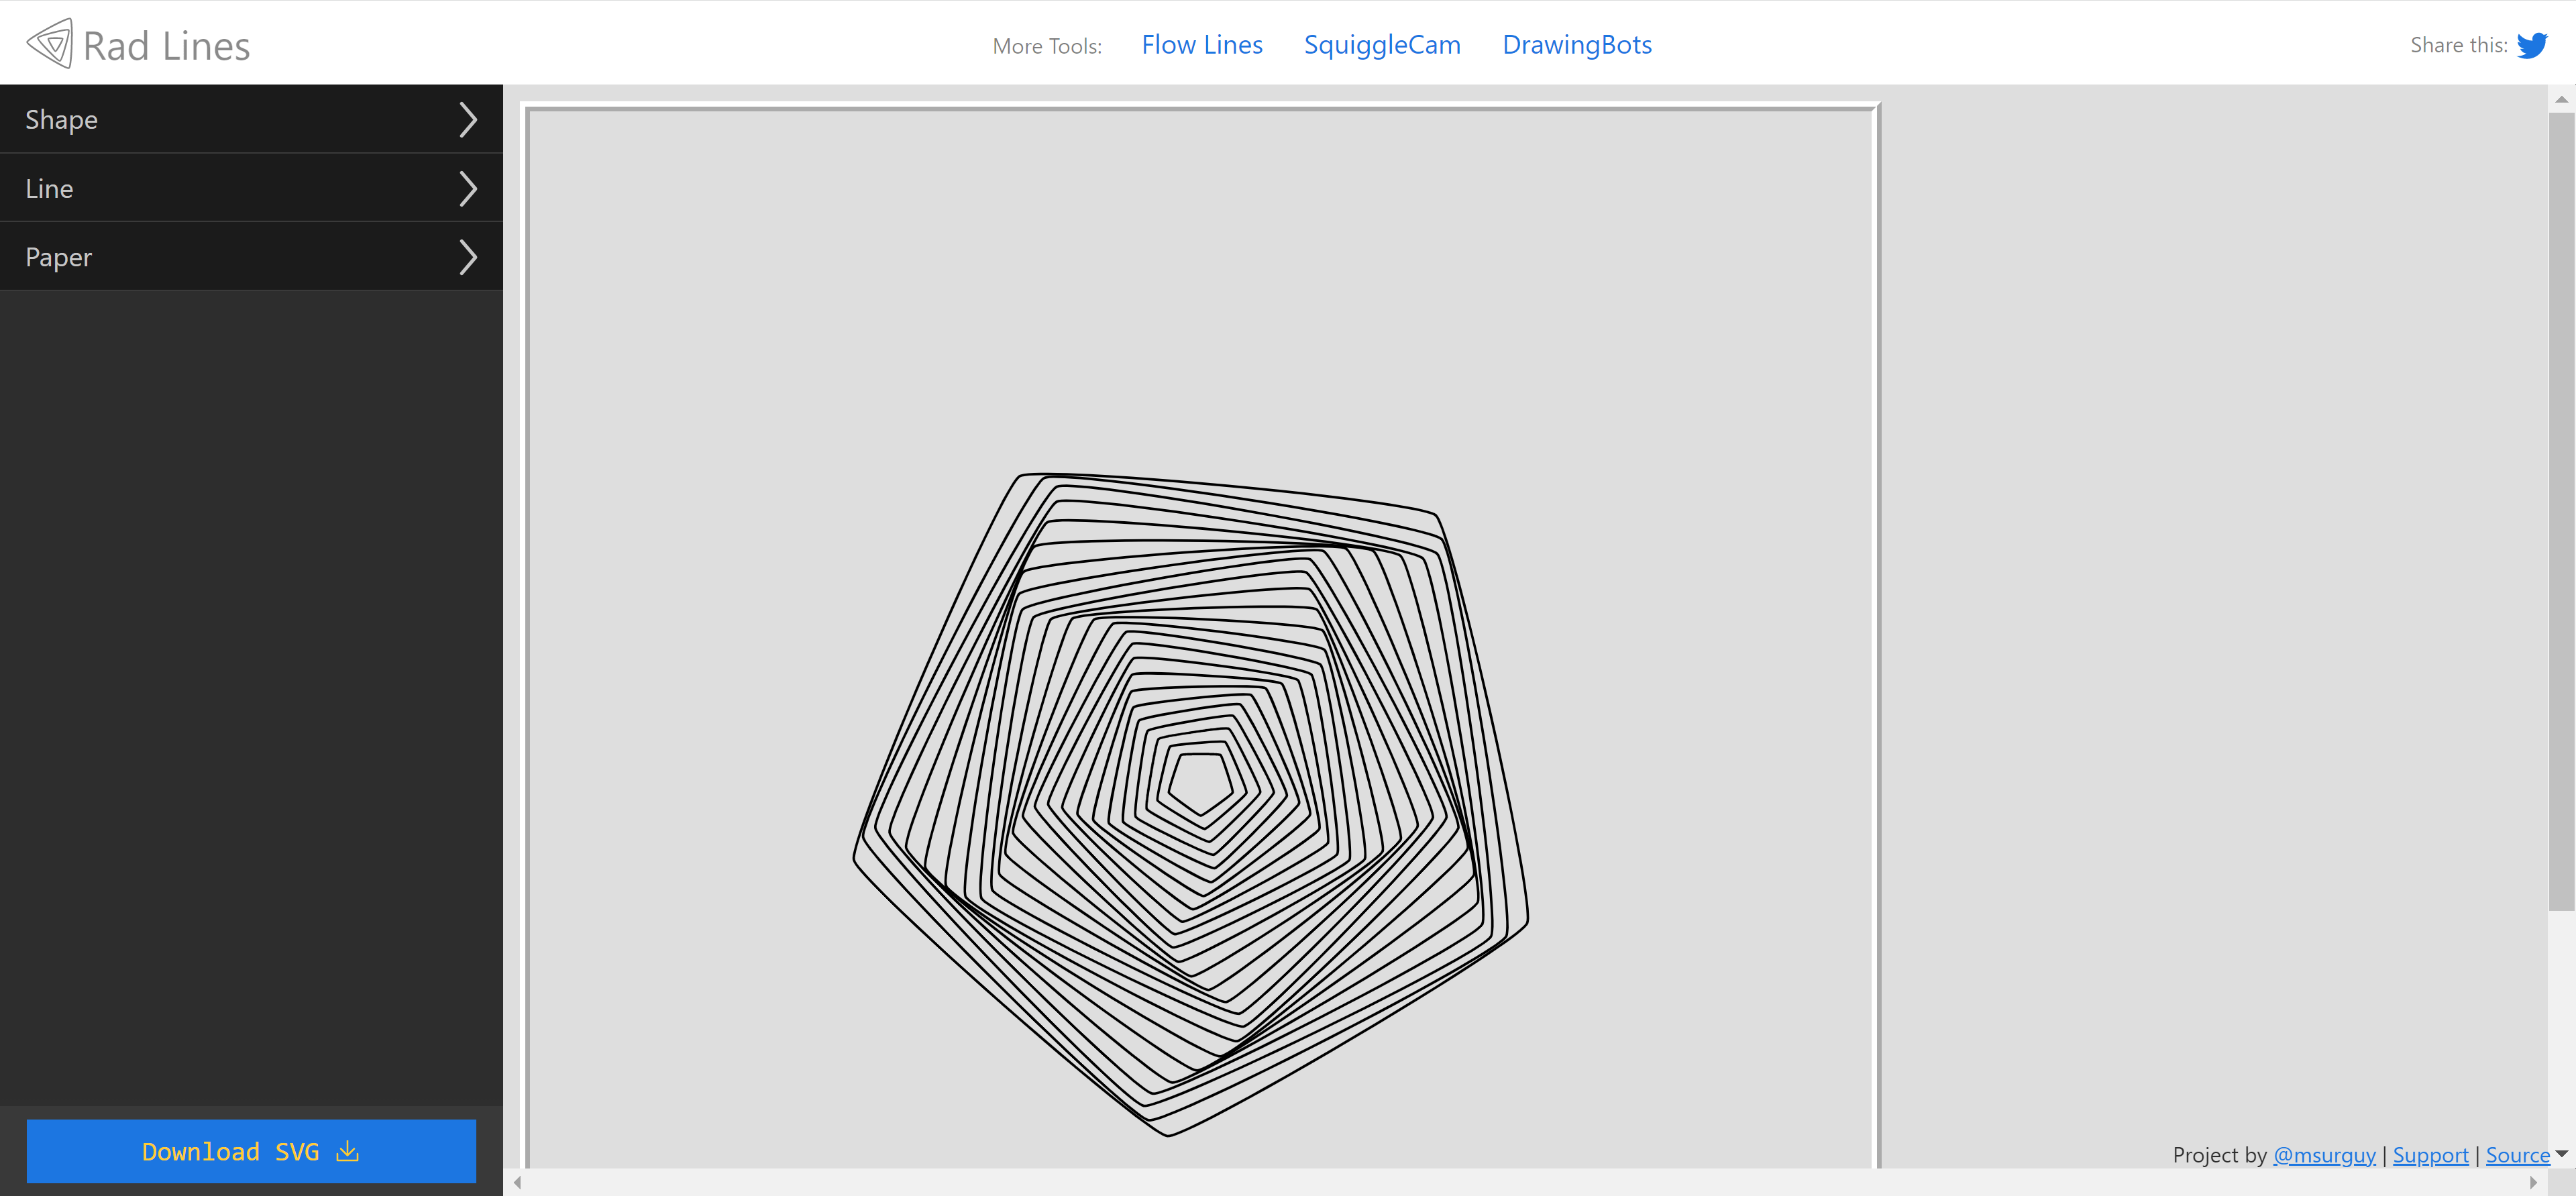Open the Flow Lines tool link
This screenshot has width=2576, height=1196.
coord(1201,45)
